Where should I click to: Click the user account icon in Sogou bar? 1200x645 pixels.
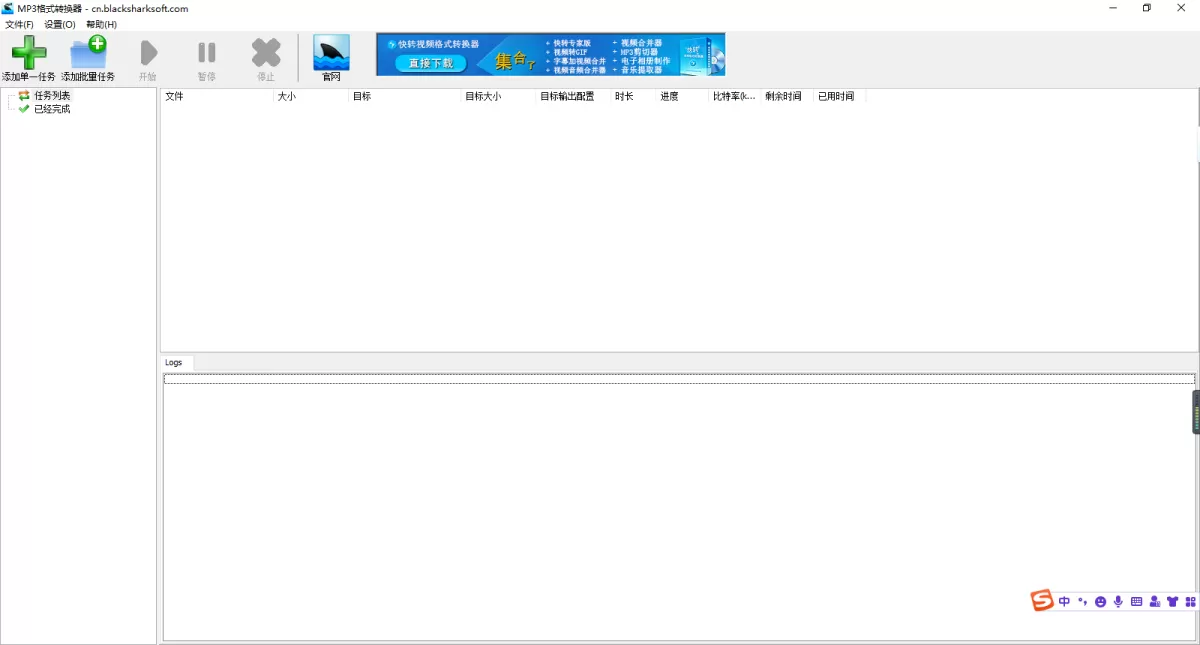[x=1155, y=601]
